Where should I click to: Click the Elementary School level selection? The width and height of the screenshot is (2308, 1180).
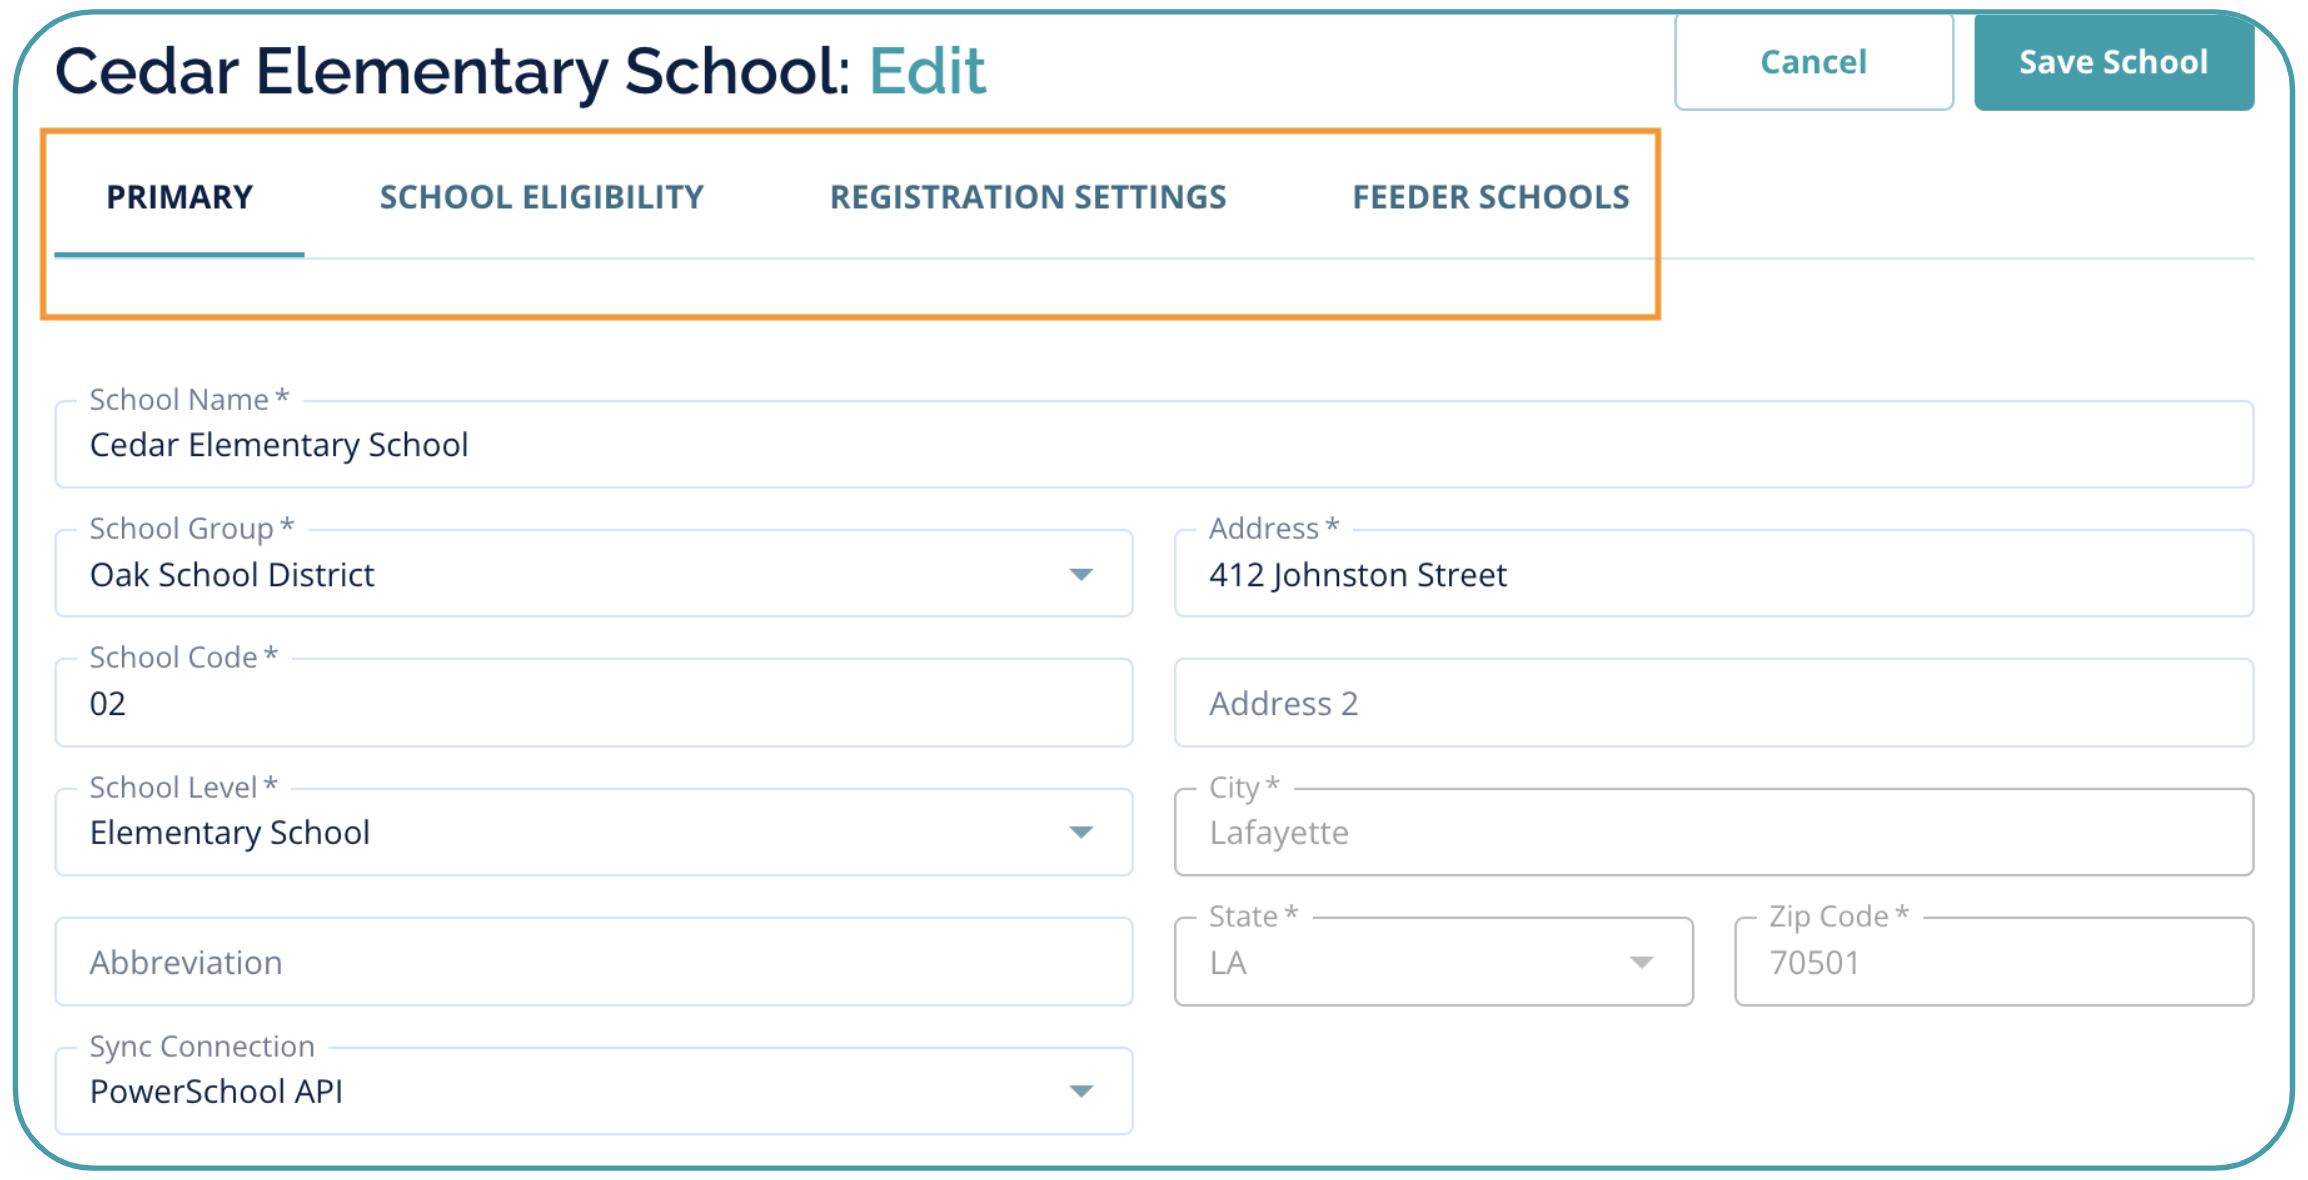[230, 833]
